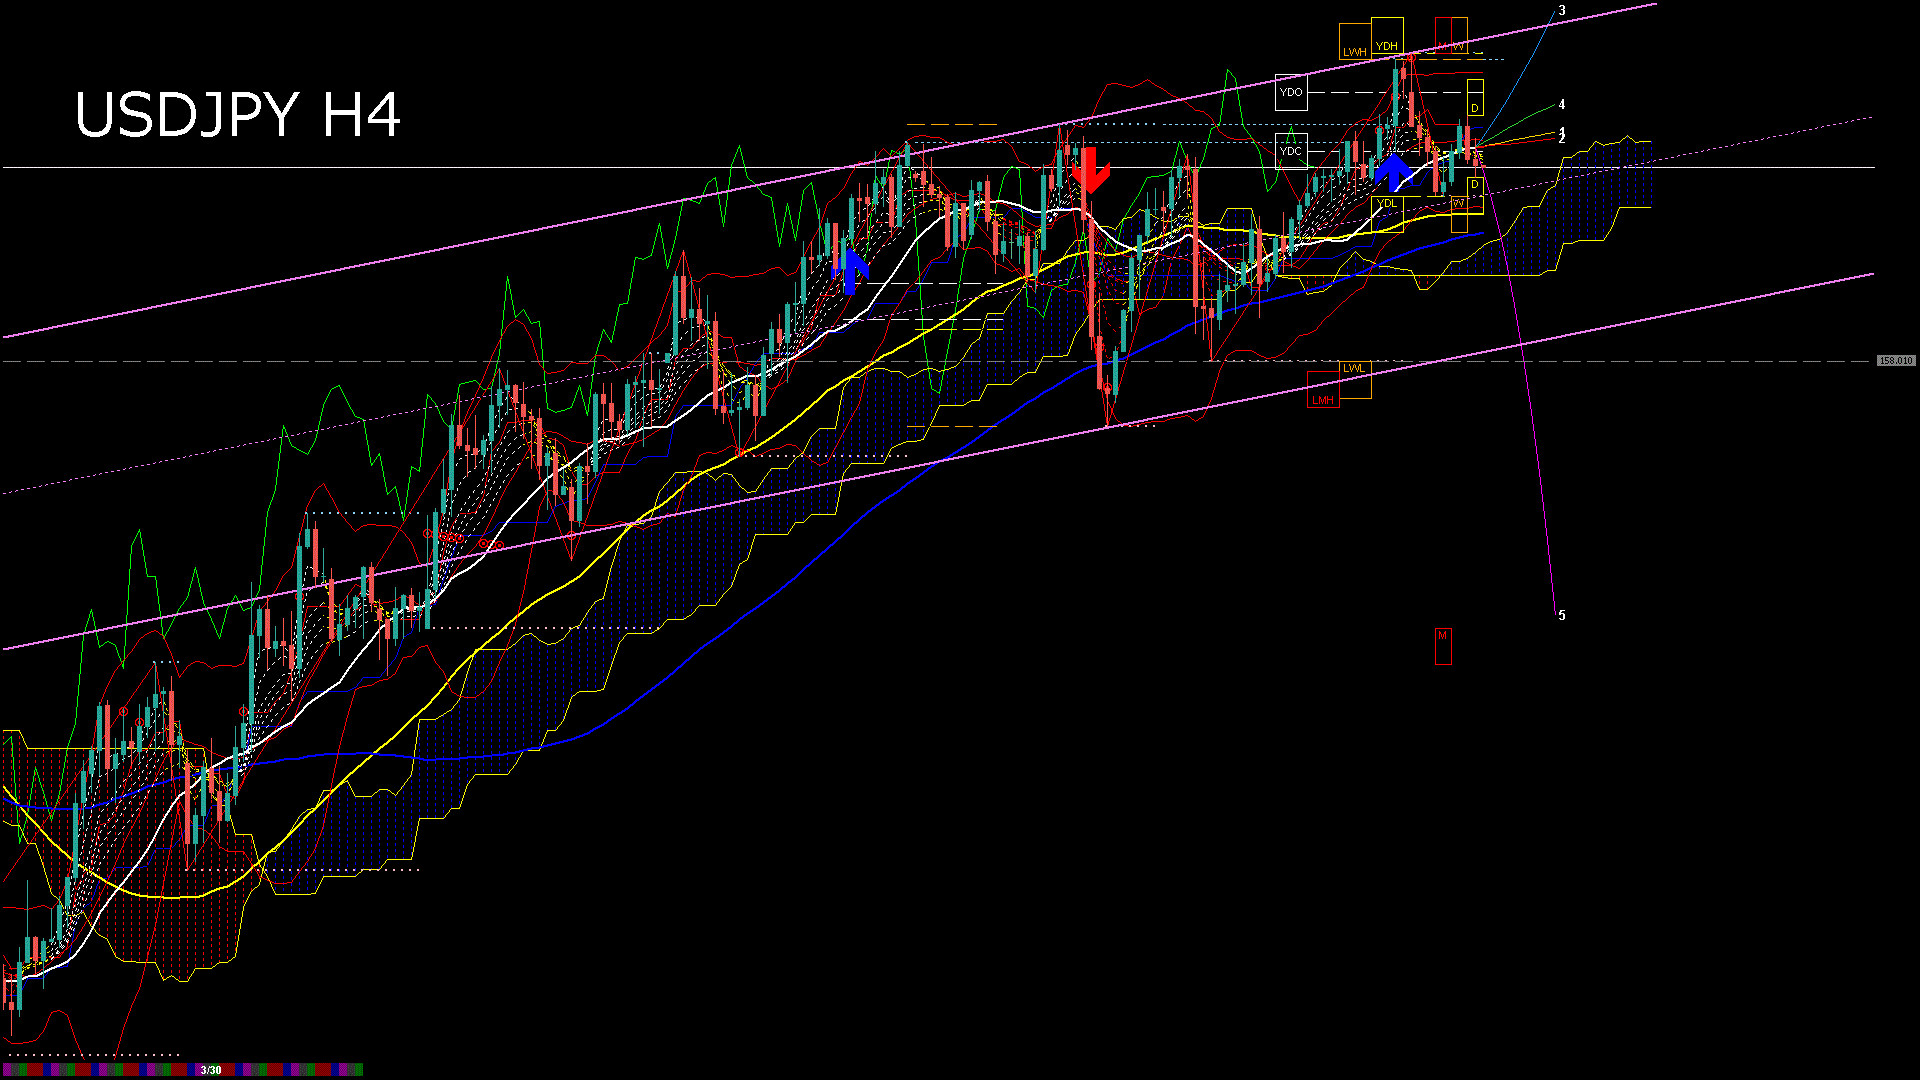Select the blue upward signal arrow near YDL

1393,172
